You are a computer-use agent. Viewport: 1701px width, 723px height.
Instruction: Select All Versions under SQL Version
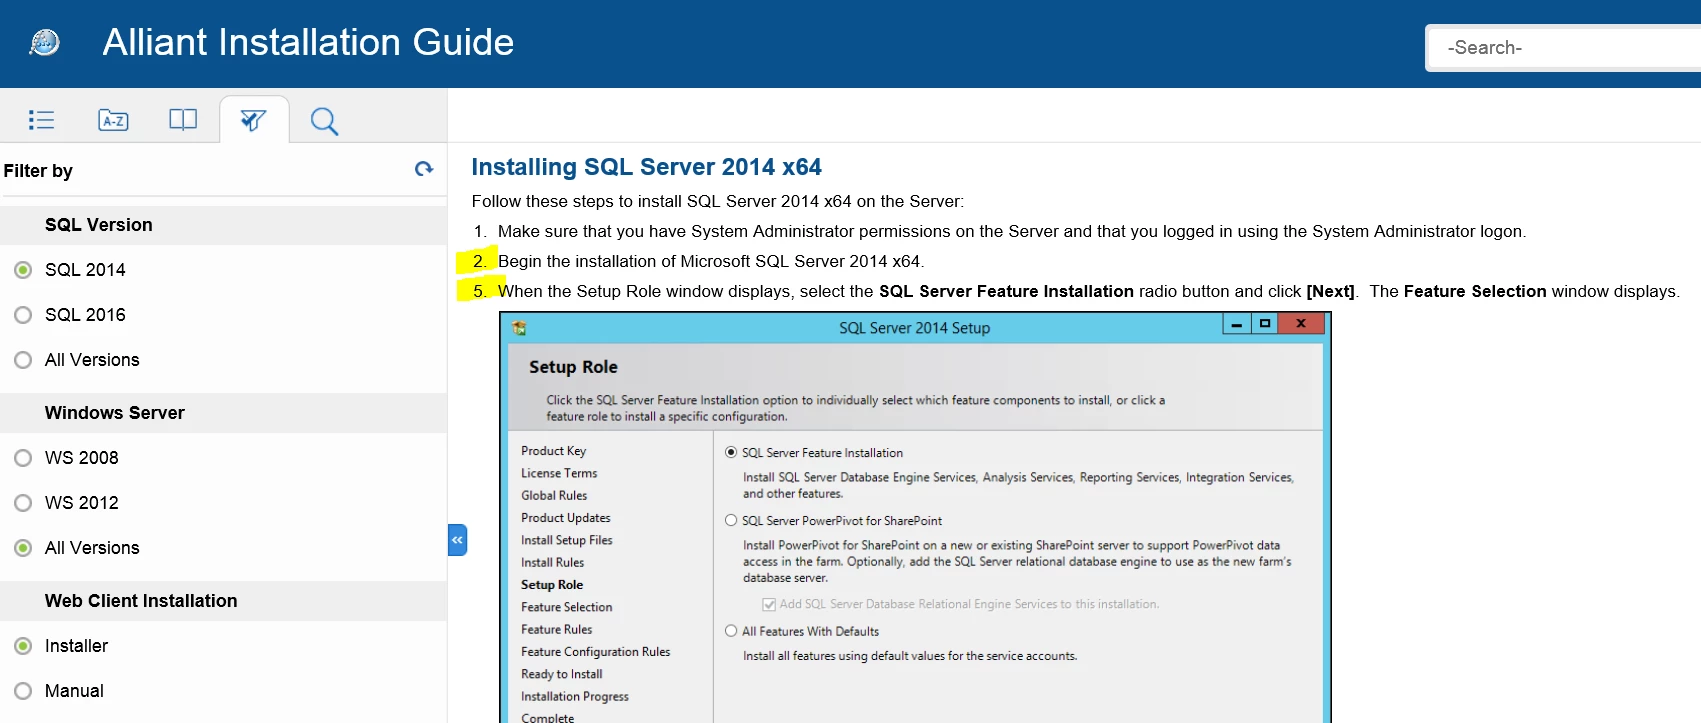click(x=23, y=360)
